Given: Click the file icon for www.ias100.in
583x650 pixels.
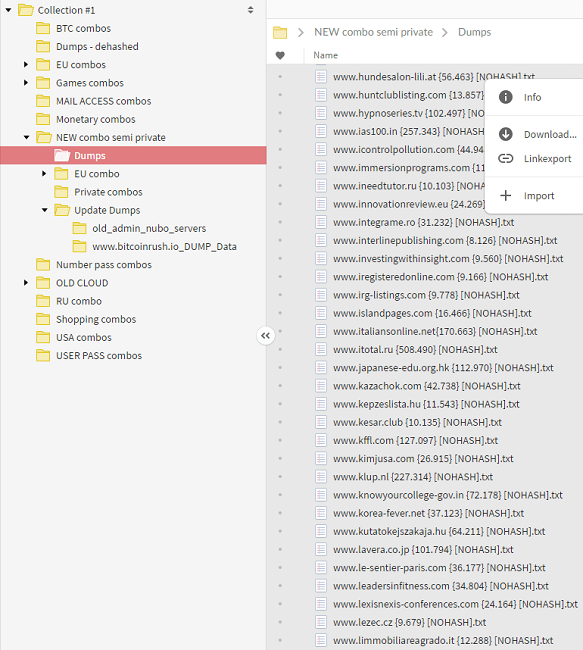Looking at the screenshot, I should 321,131.
